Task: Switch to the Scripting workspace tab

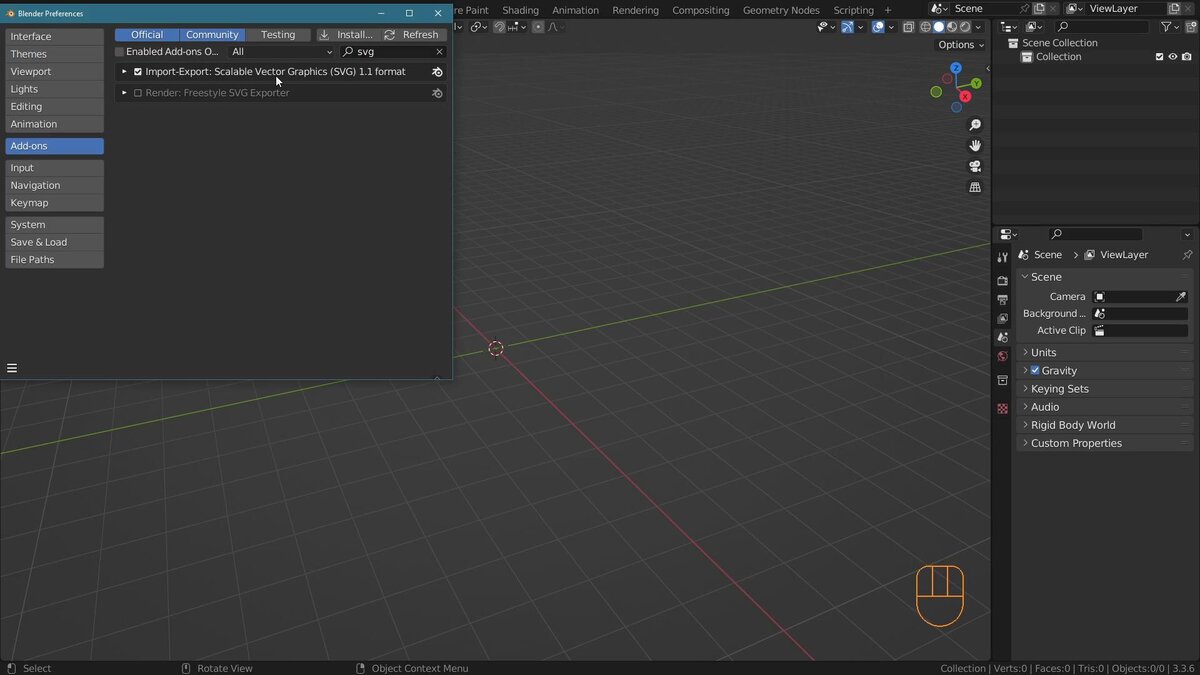Action: [853, 10]
